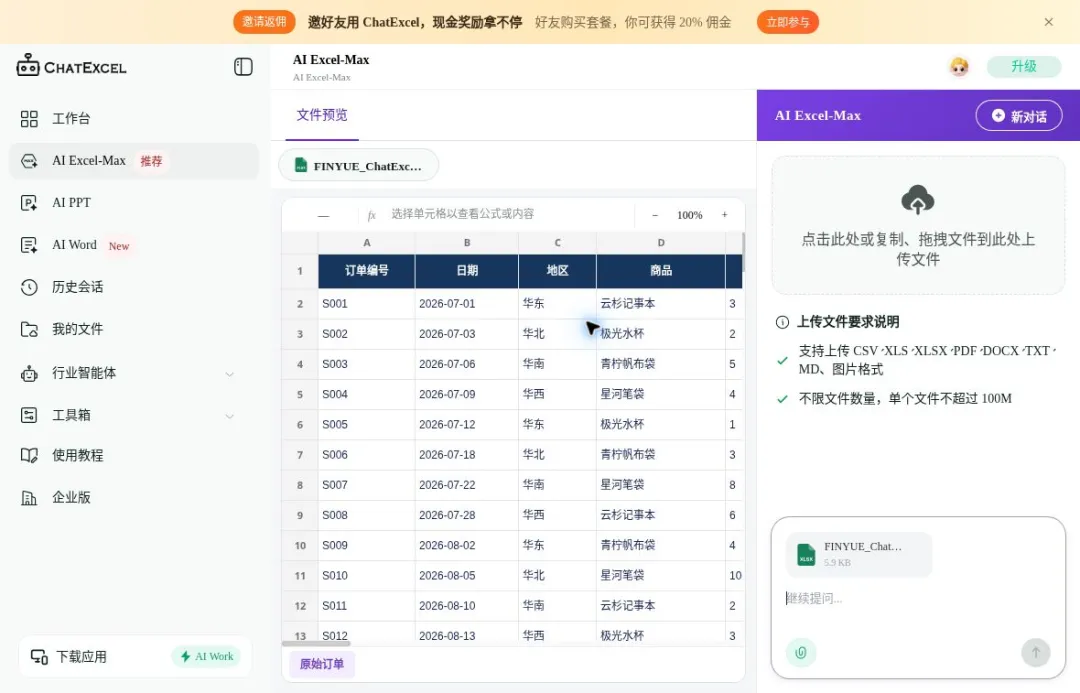Click 云杉记事本 in row S008
This screenshot has width=1080, height=693.
point(661,515)
